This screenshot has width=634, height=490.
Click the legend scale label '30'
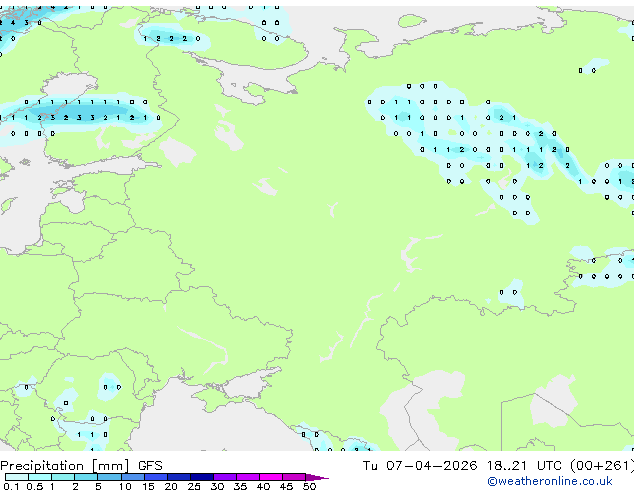(x=217, y=486)
